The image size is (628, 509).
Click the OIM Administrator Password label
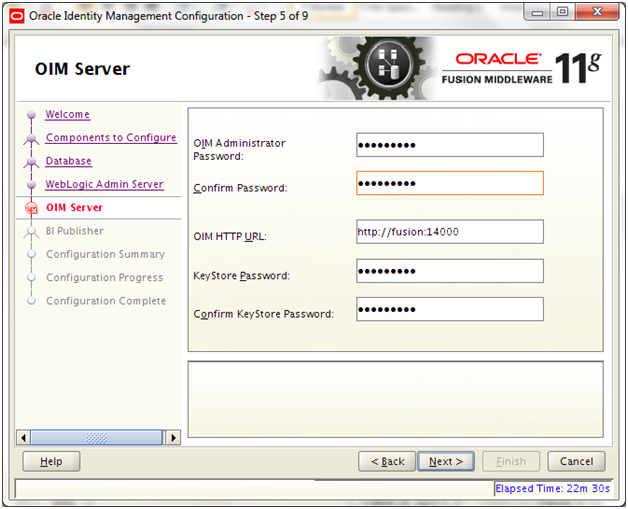pos(240,150)
